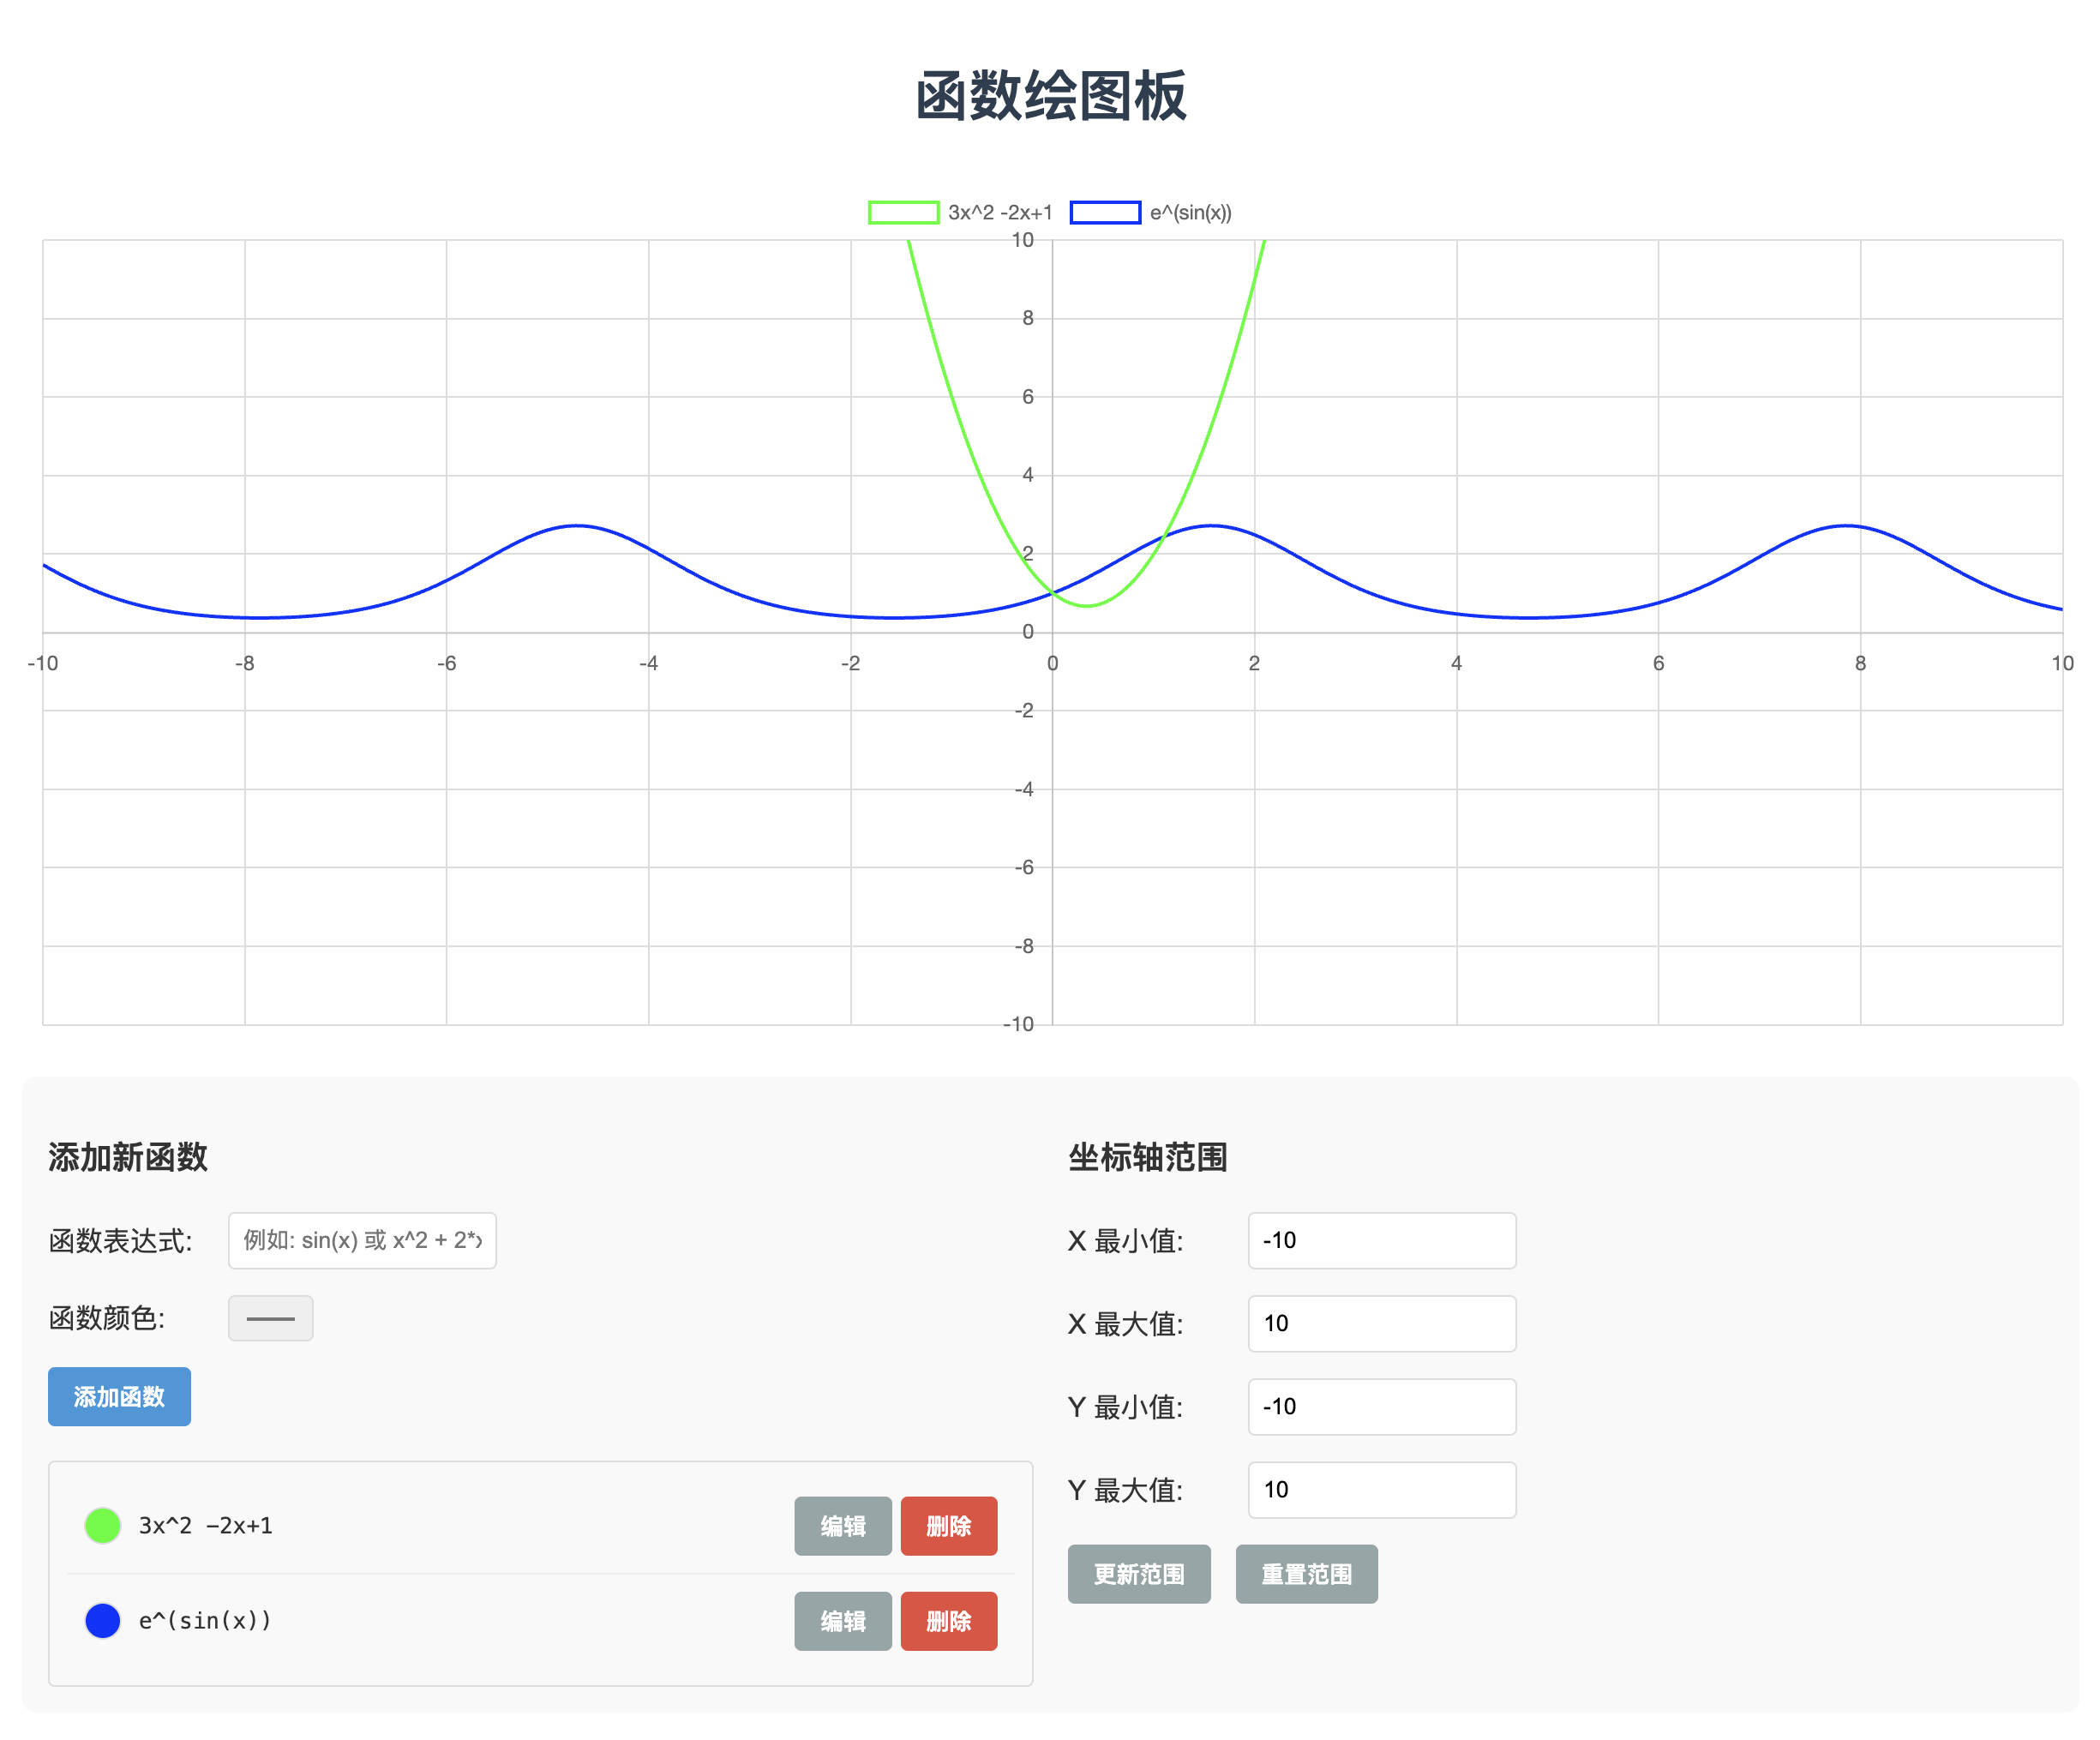
Task: Click the Y 最大值 label
Action: 1126,1490
